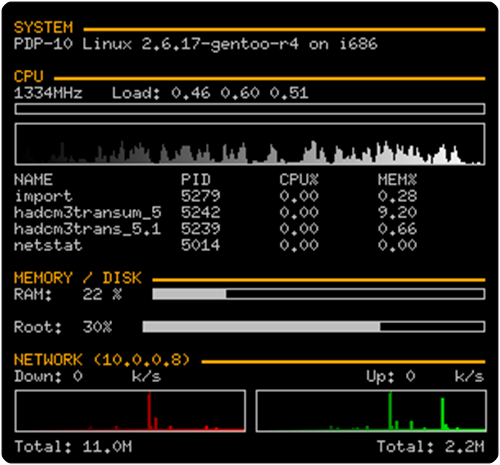Click the MEM% column header

(x=397, y=180)
